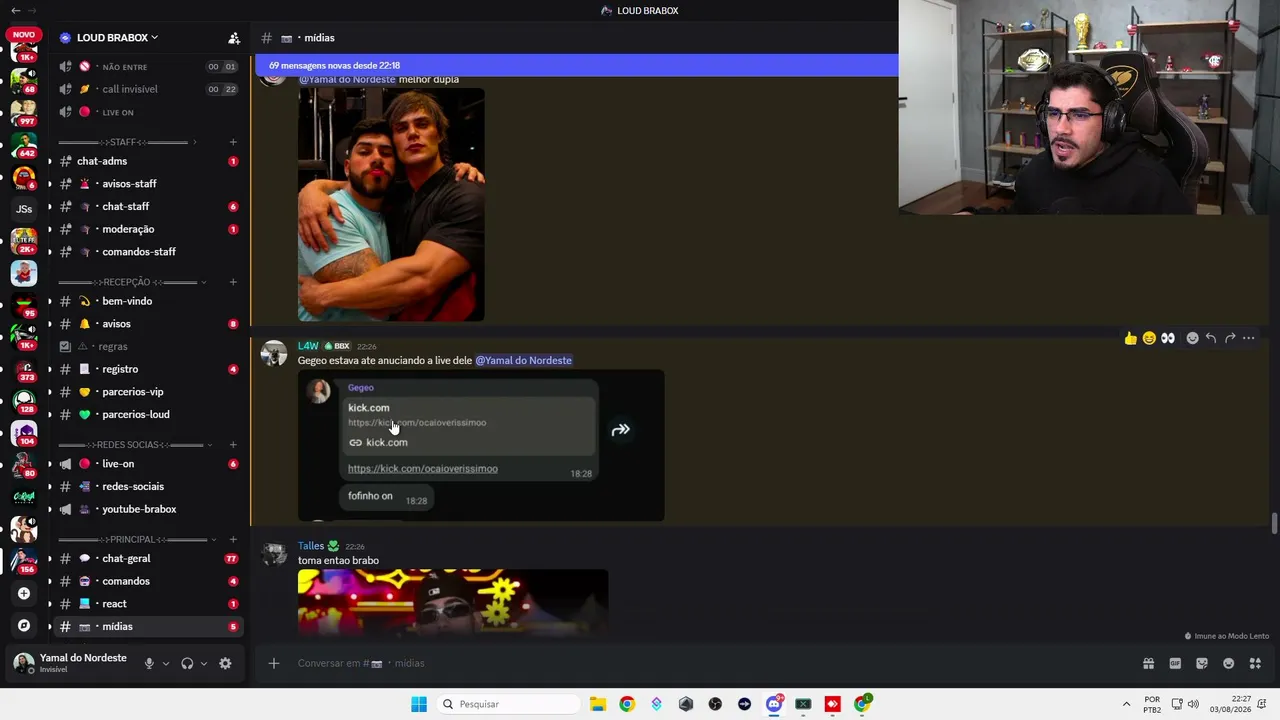Click the Windows taskbar search box
1280x720 pixels.
click(x=508, y=704)
